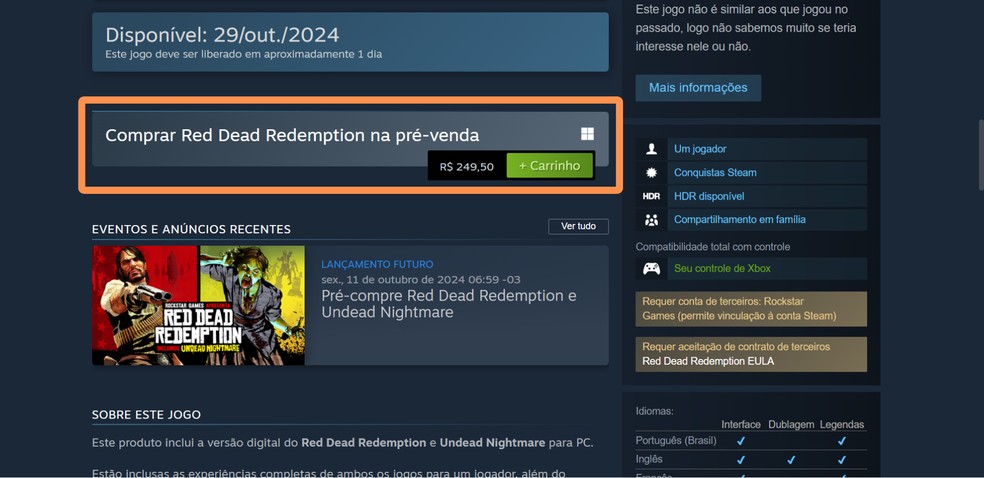The height and width of the screenshot is (478, 984).
Task: Open the Compartilhamento em família link
Action: coord(739,220)
